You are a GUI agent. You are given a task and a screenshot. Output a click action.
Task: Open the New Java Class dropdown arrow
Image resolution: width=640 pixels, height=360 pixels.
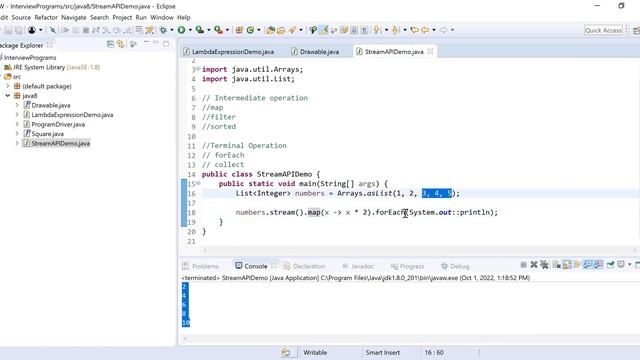point(259,30)
